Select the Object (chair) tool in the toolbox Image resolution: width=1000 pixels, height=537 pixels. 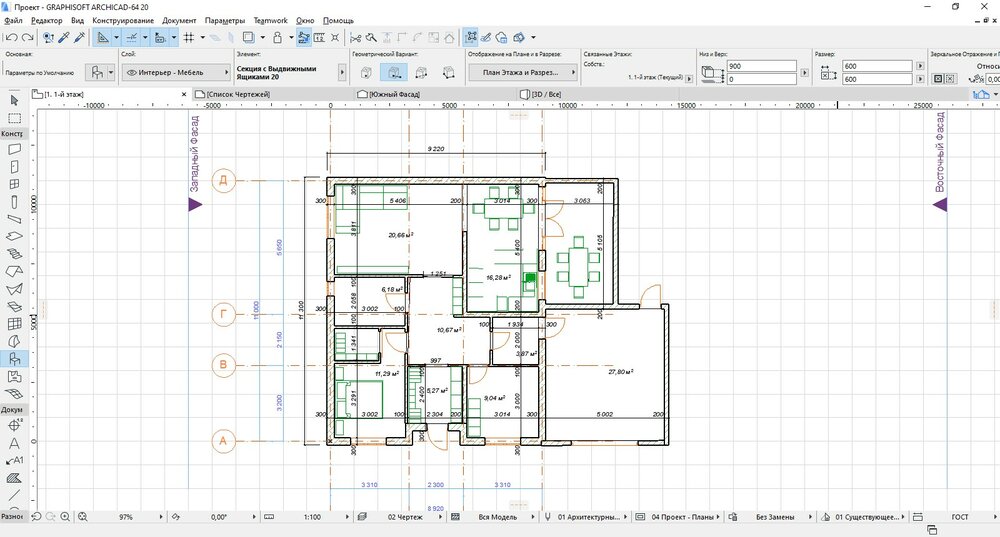14,358
